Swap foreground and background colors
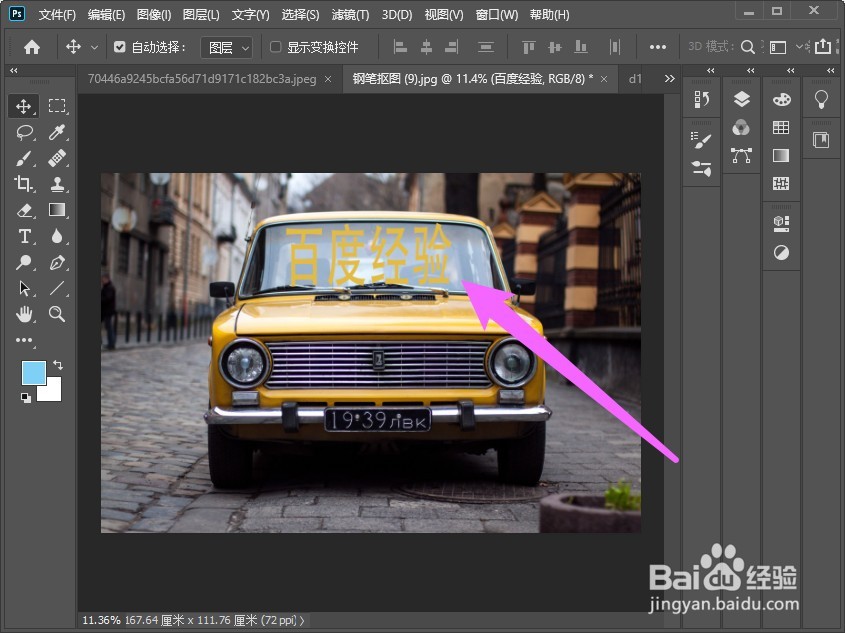 58,365
